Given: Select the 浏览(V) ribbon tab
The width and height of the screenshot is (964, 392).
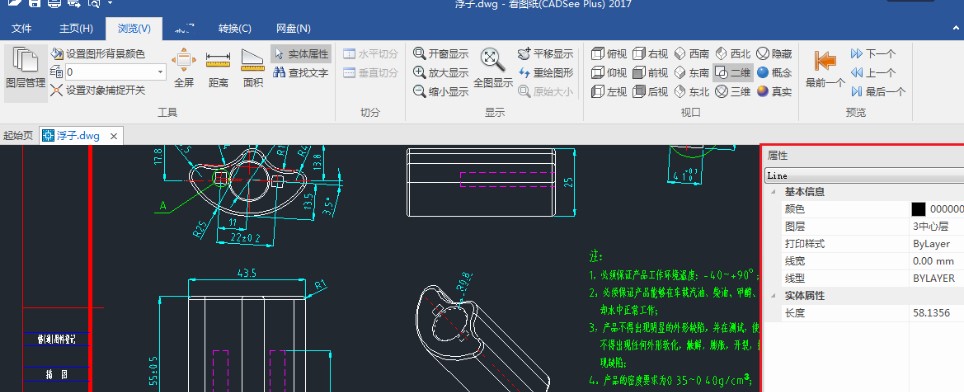Looking at the screenshot, I should (x=134, y=28).
